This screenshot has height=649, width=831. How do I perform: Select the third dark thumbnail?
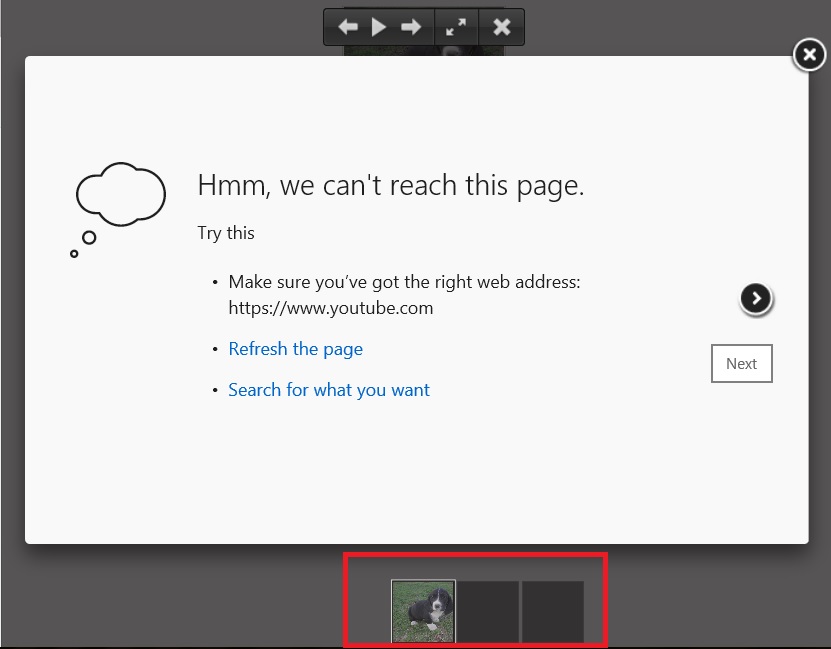552,611
